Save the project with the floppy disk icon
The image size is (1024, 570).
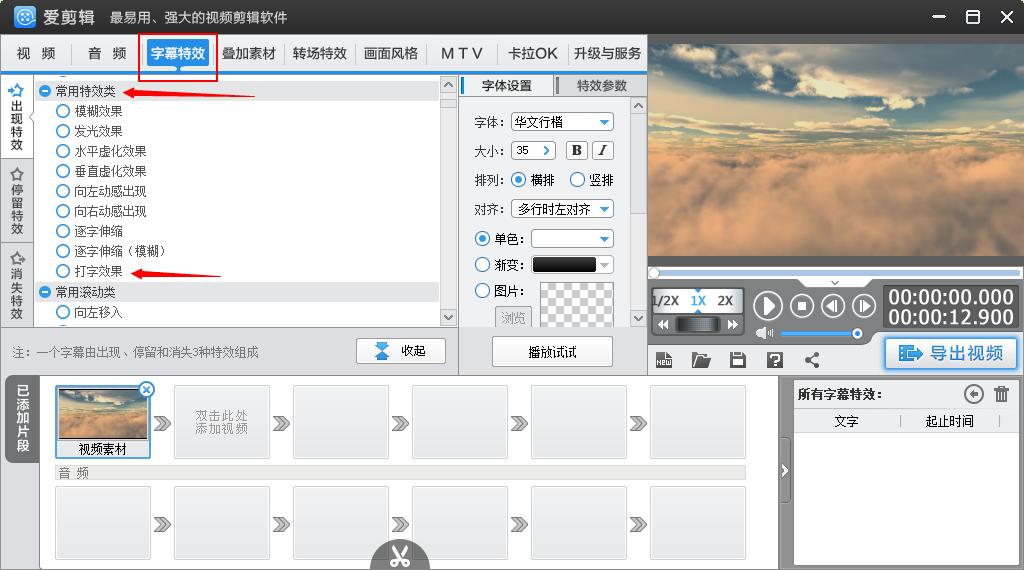coord(738,360)
